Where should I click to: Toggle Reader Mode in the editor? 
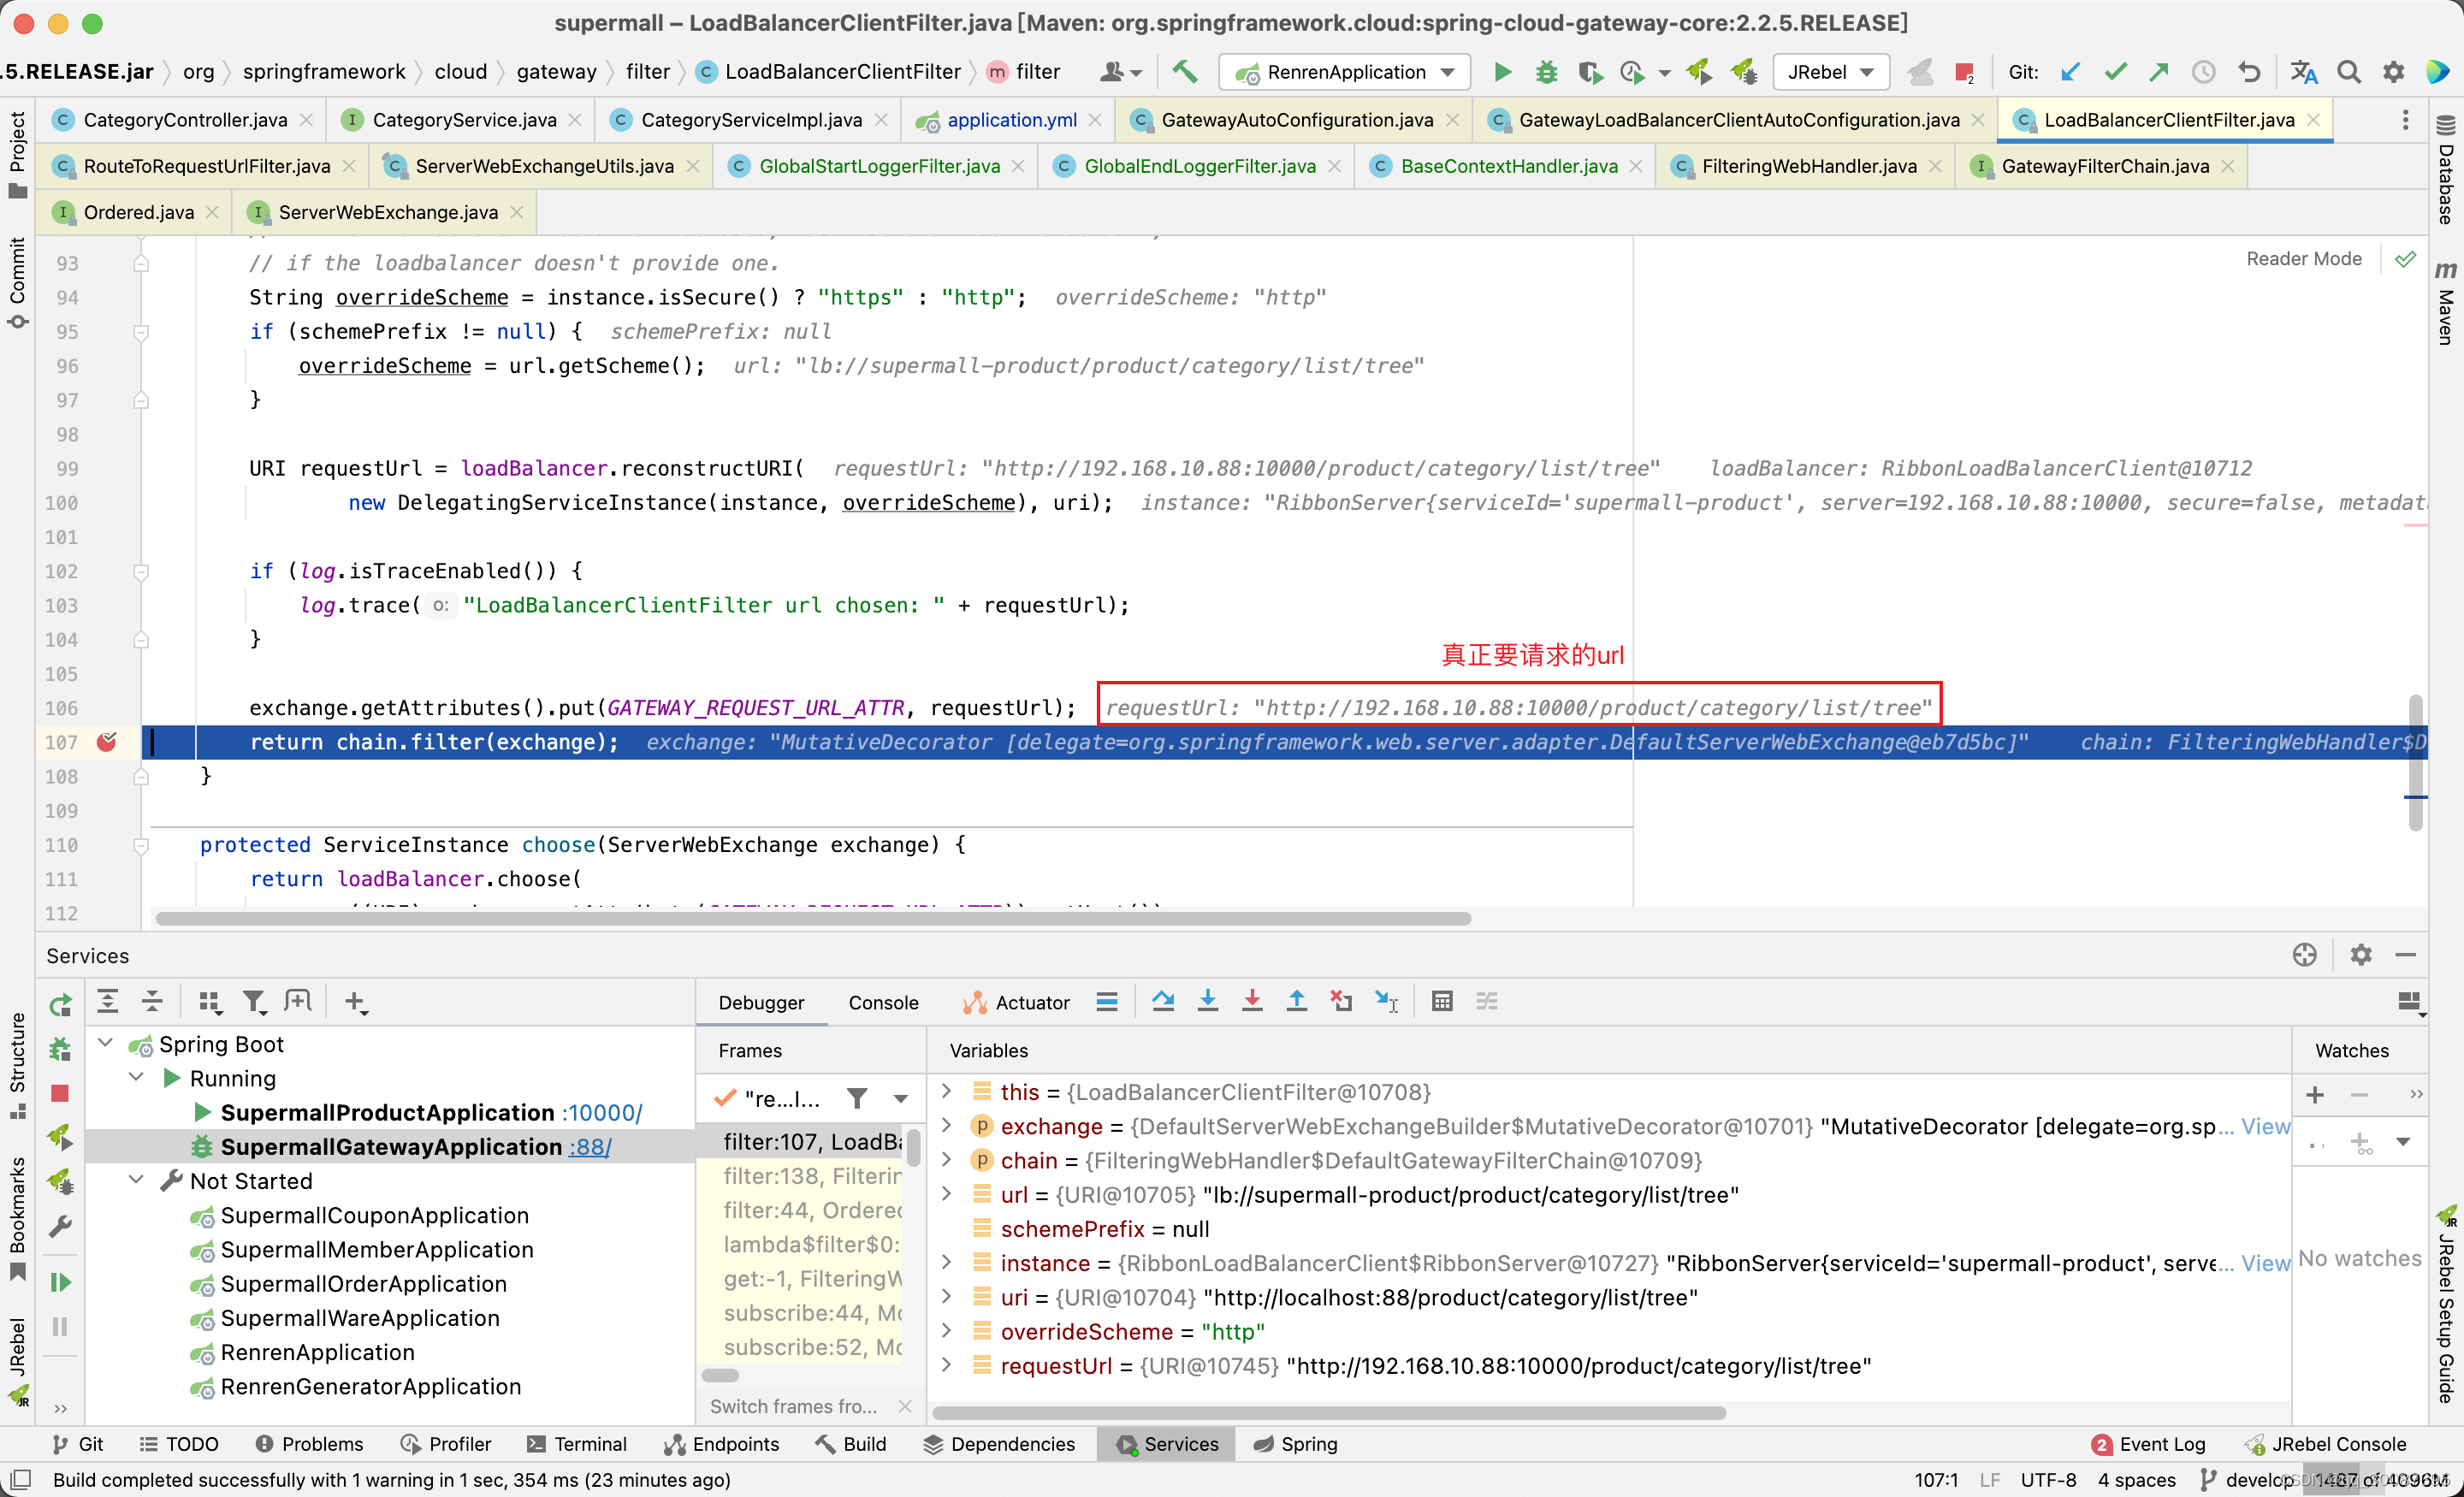click(x=2304, y=259)
